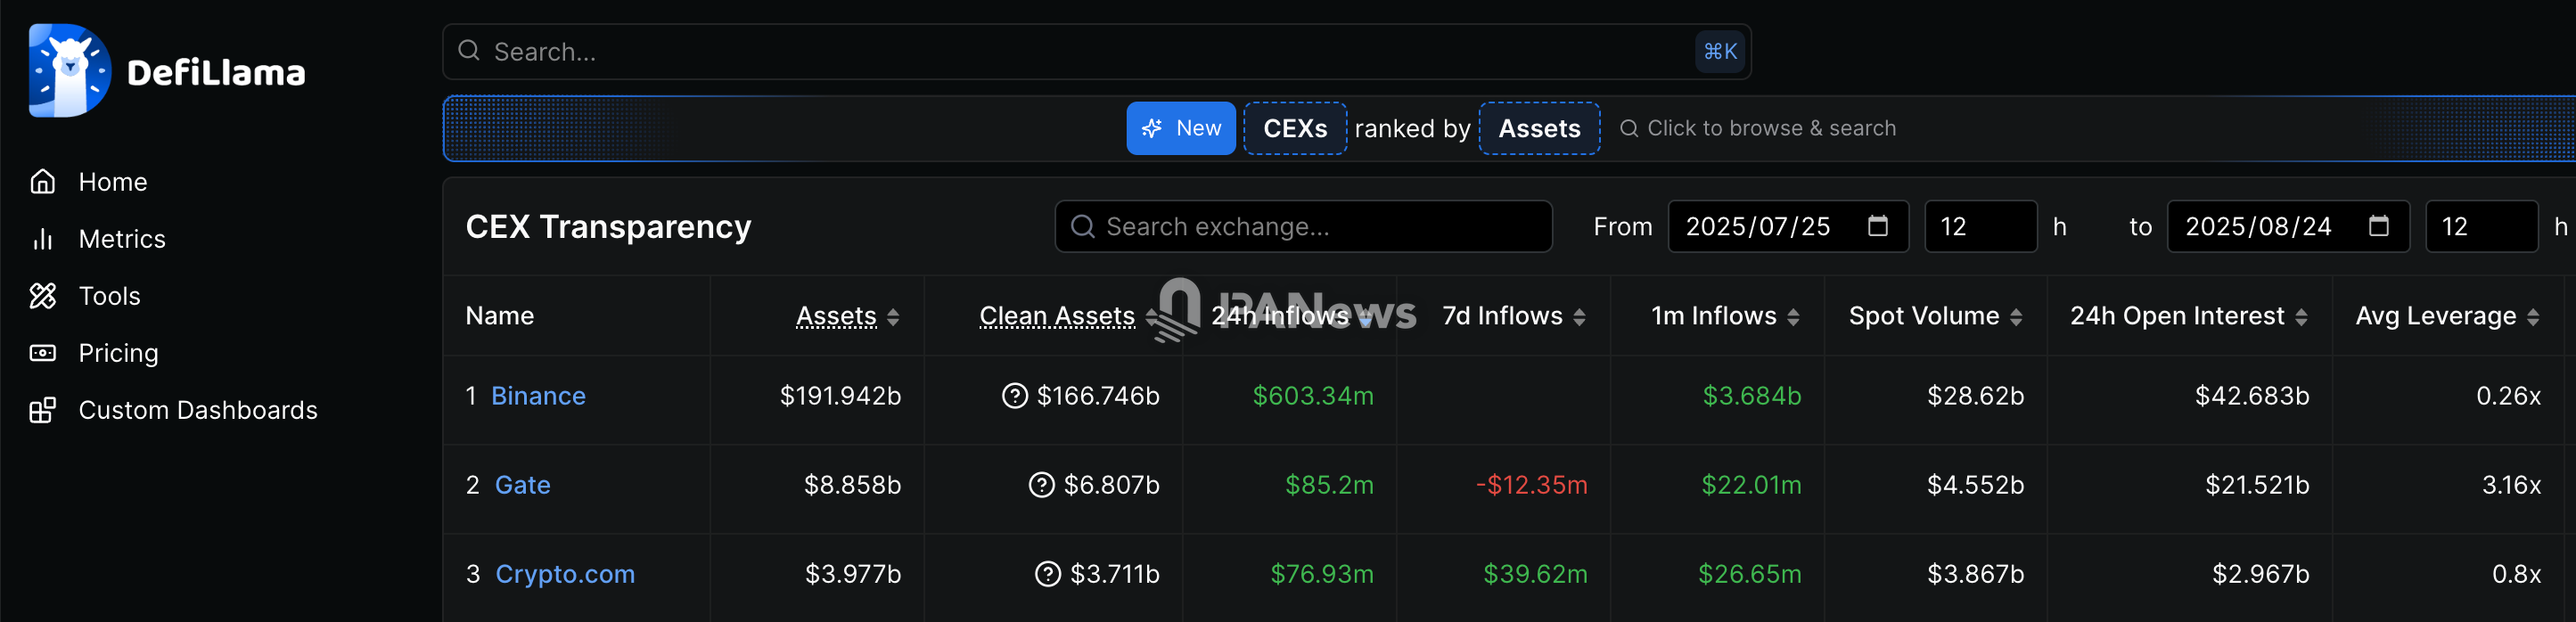This screenshot has width=2576, height=622.
Task: Click the New sparkle button
Action: tap(1181, 128)
